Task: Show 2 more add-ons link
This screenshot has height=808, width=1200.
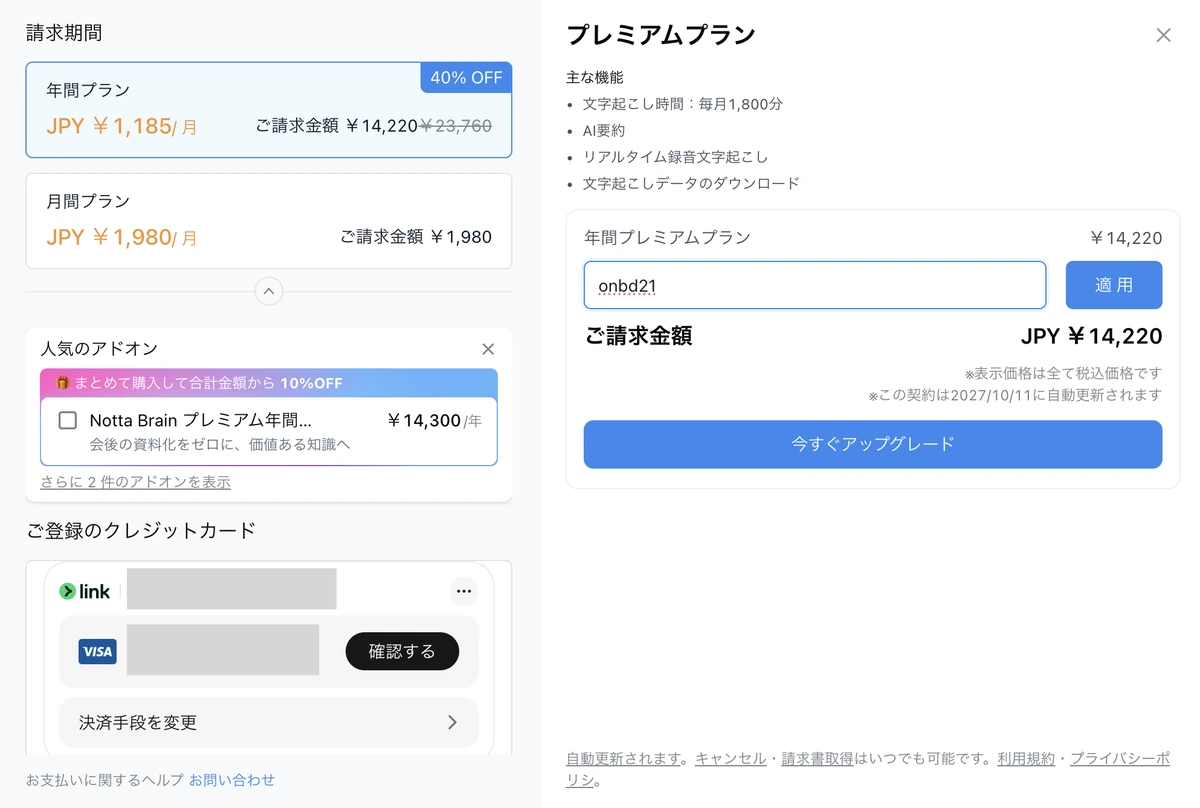Action: click(135, 482)
